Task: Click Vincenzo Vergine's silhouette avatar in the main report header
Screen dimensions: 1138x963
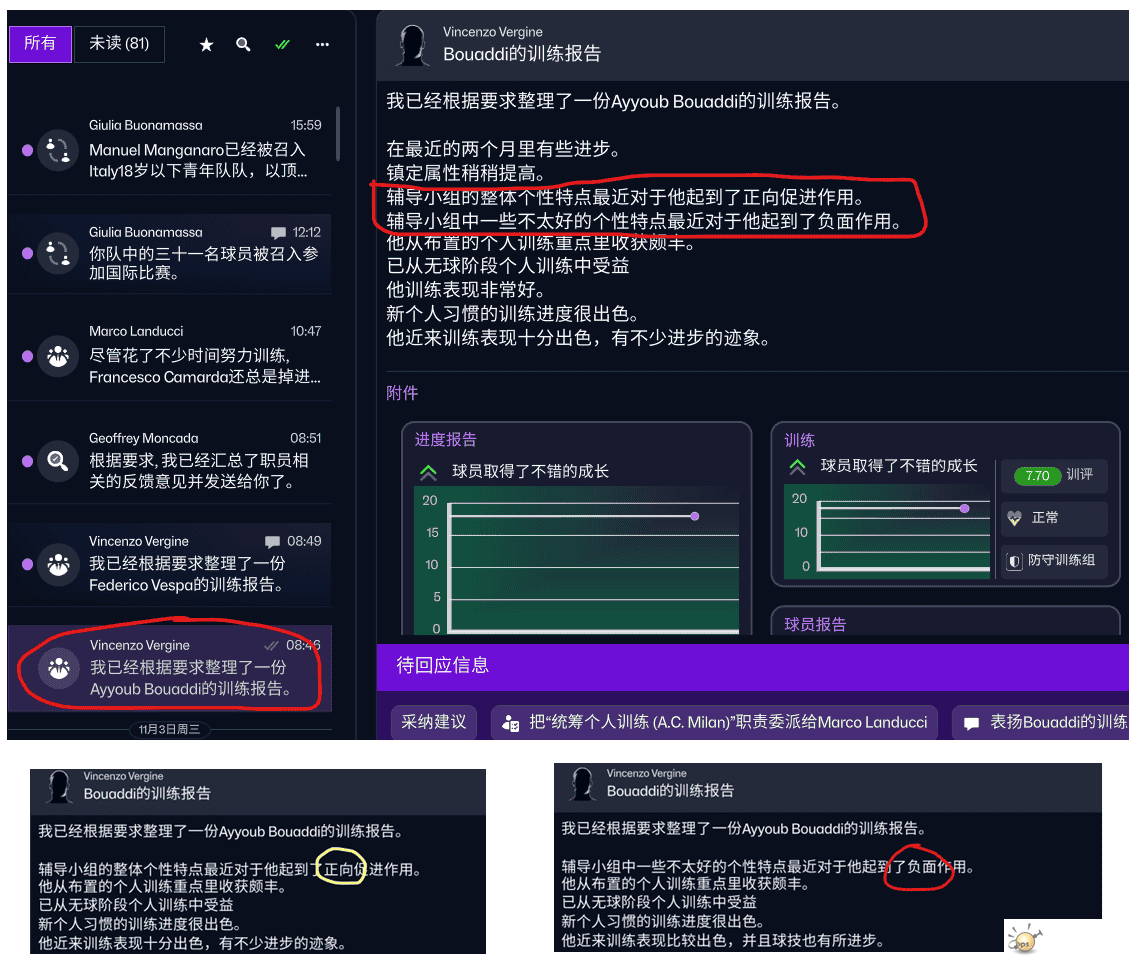Action: 412,45
